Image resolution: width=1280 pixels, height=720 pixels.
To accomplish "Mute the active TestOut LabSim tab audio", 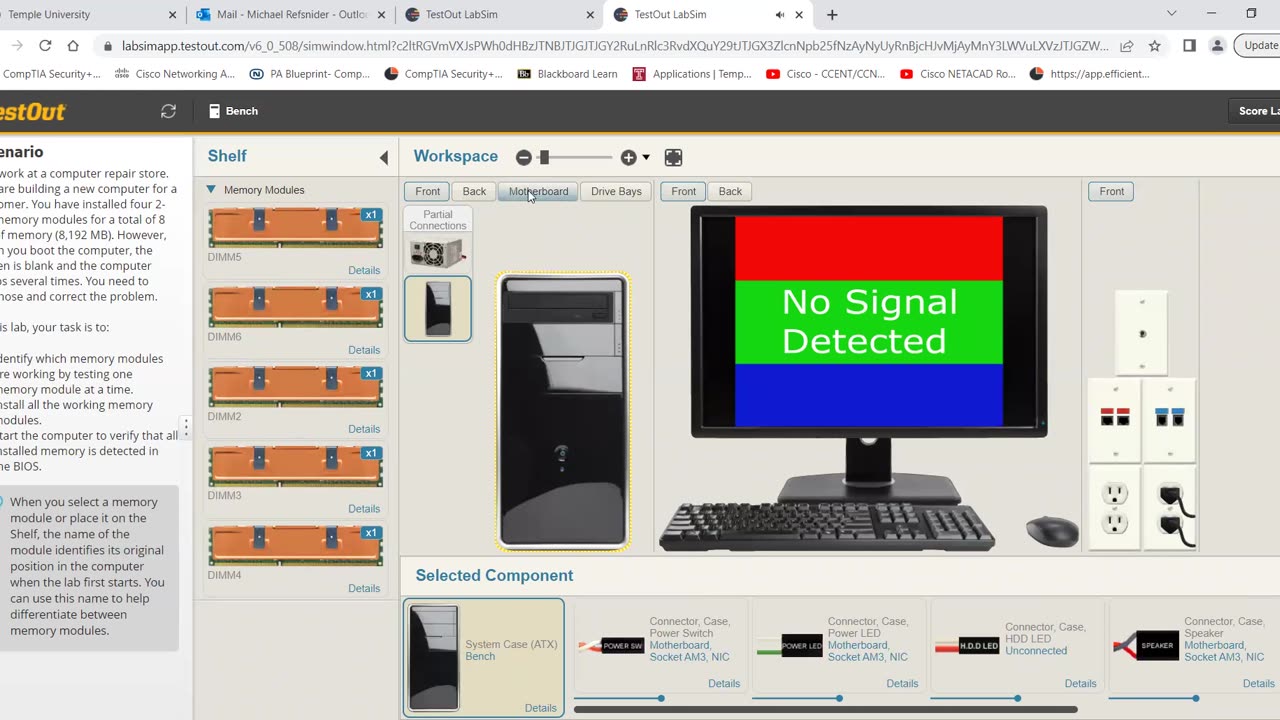I will (780, 15).
